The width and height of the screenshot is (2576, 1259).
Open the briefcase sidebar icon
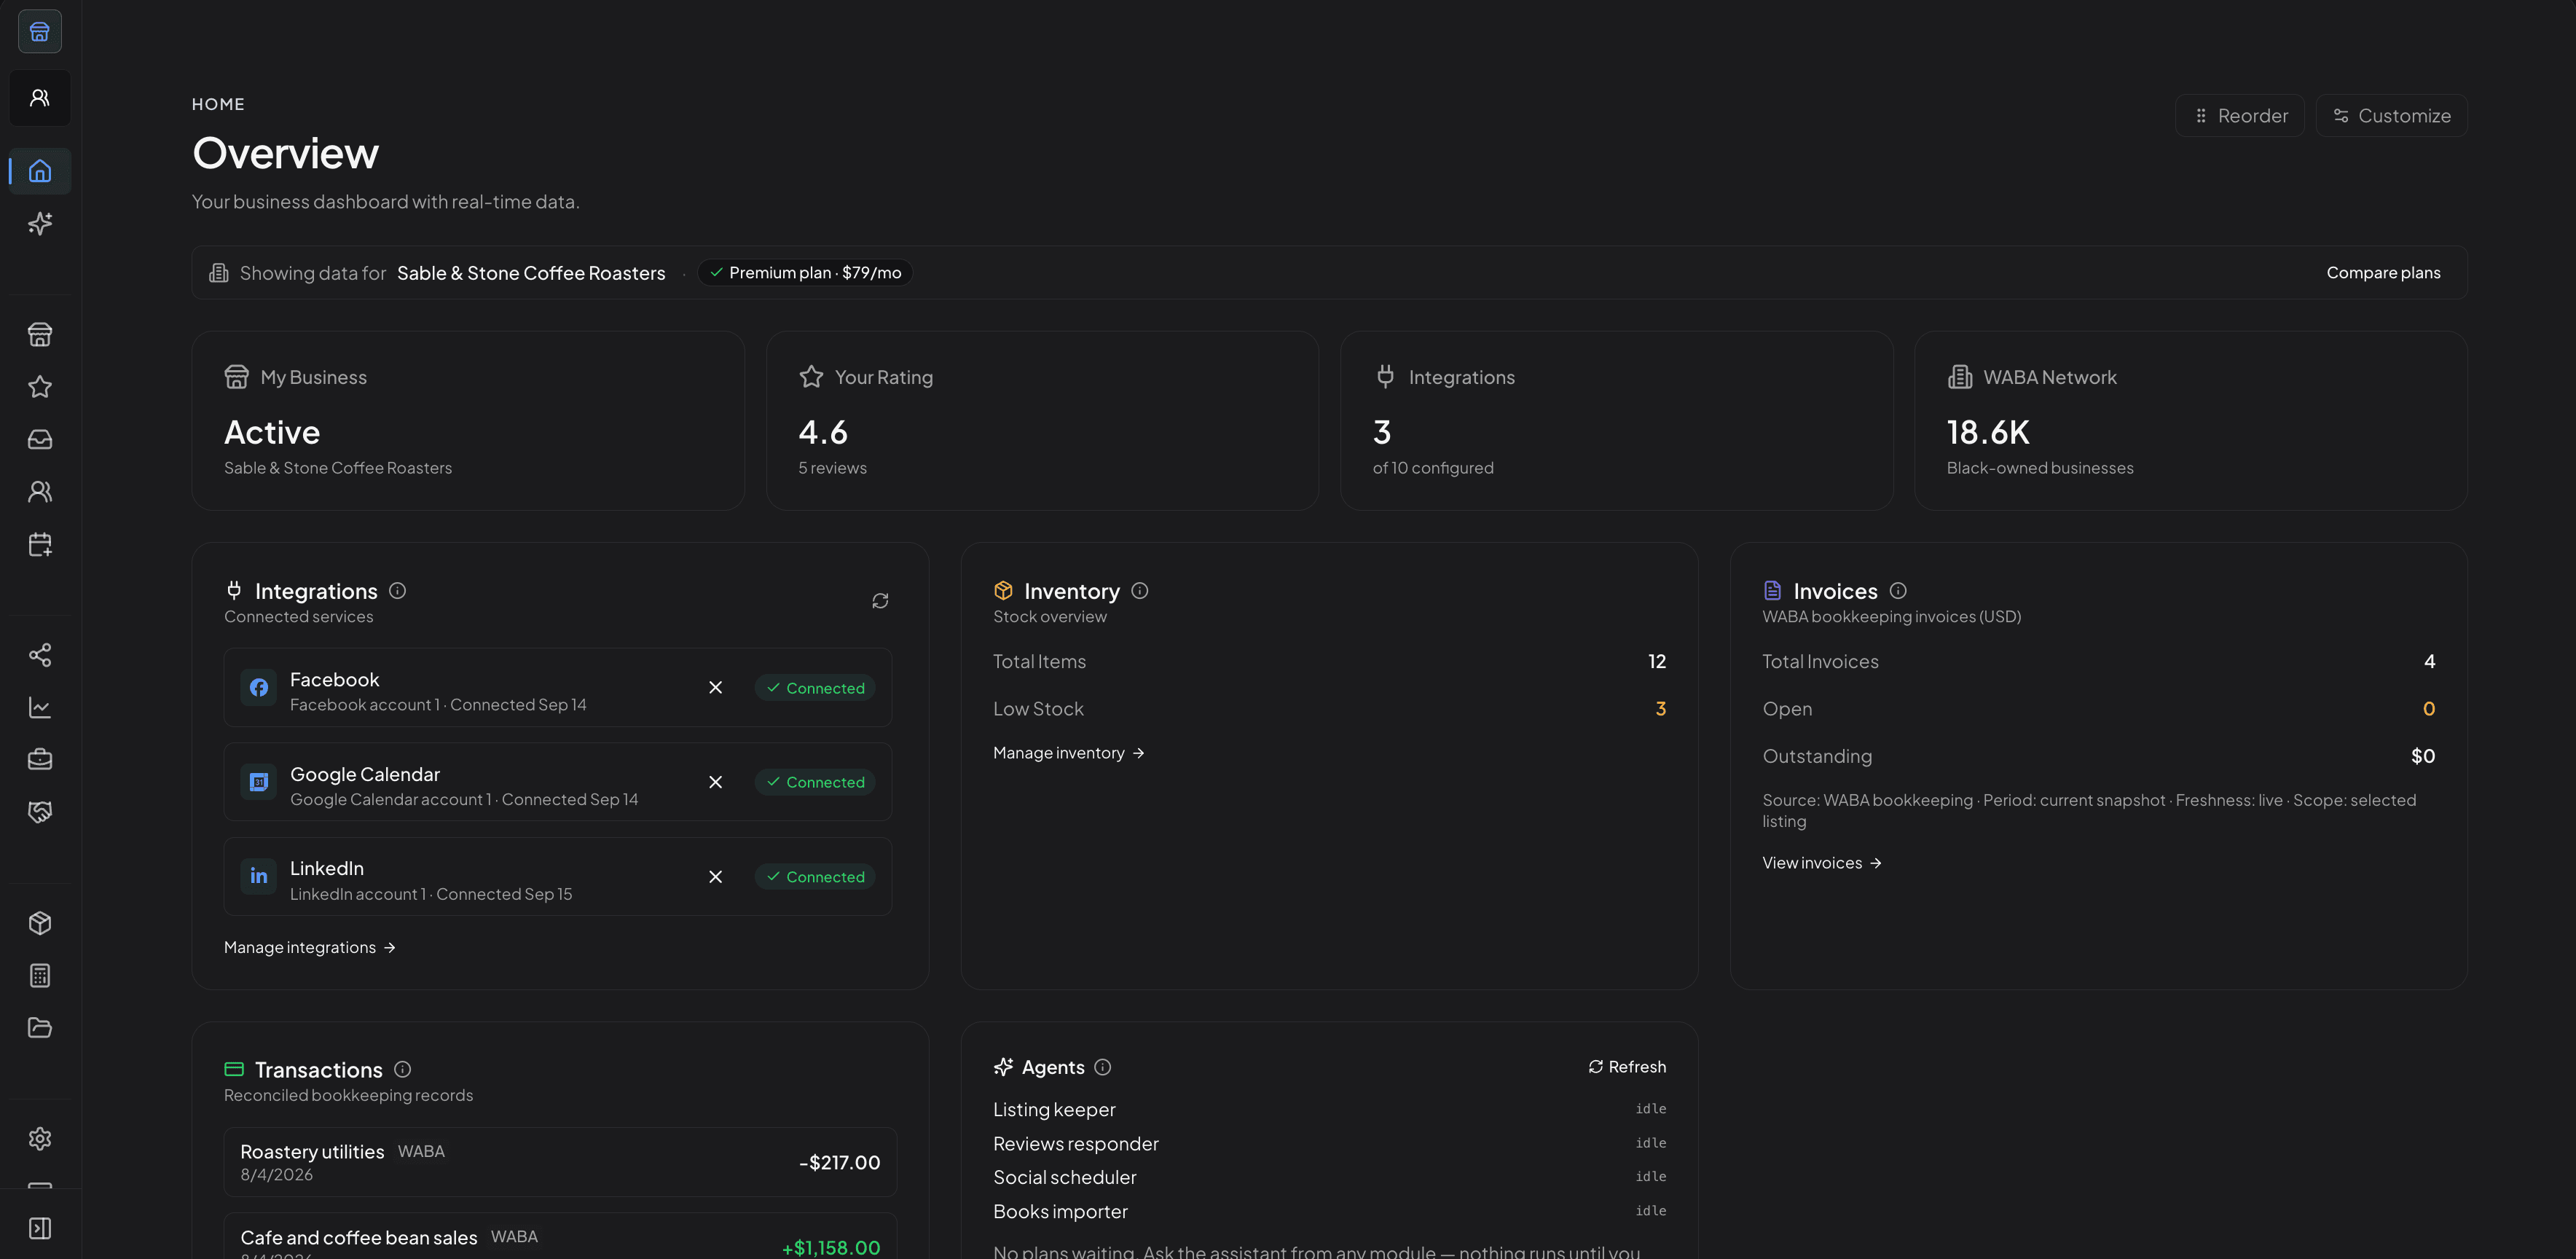click(40, 759)
